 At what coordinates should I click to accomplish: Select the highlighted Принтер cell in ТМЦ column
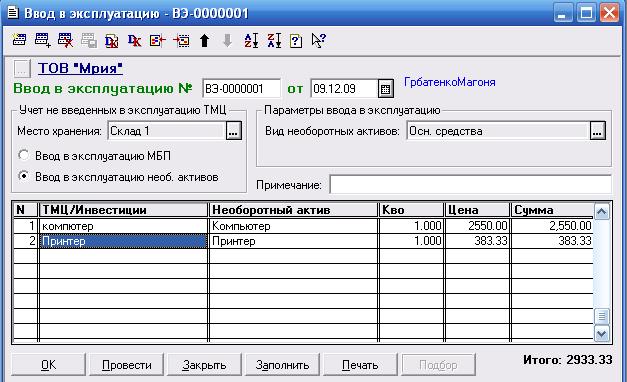point(124,241)
